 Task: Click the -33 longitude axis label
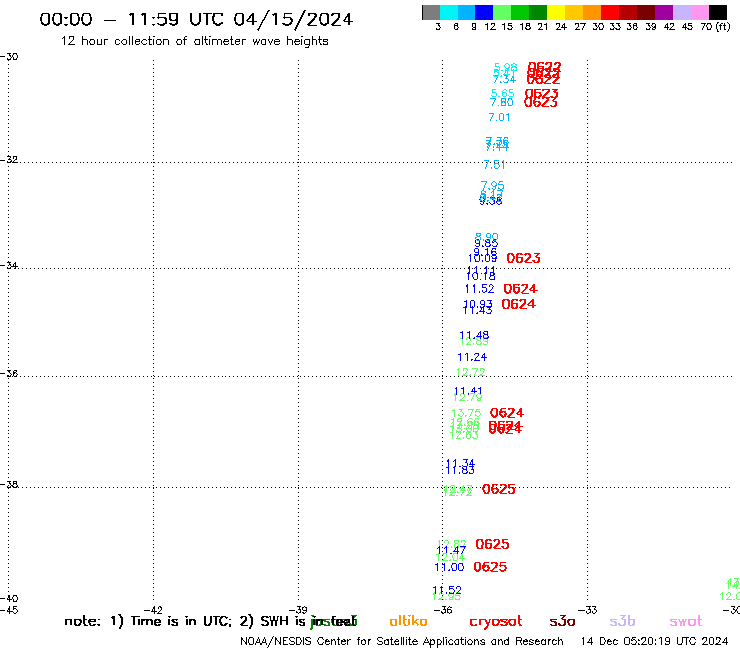pyautogui.click(x=588, y=610)
